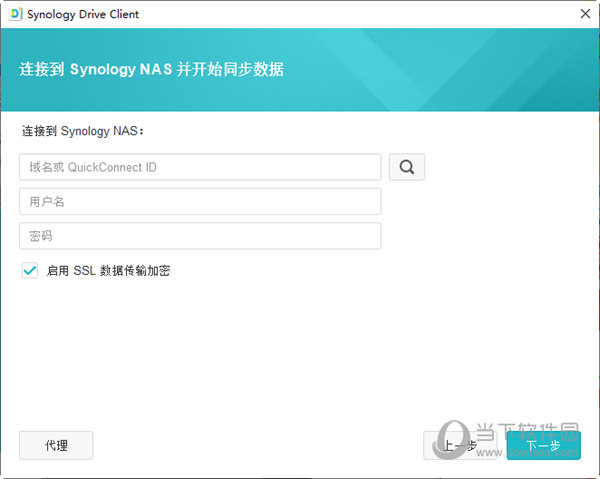Continue with the 下一步 button
The width and height of the screenshot is (600, 479).
click(544, 445)
